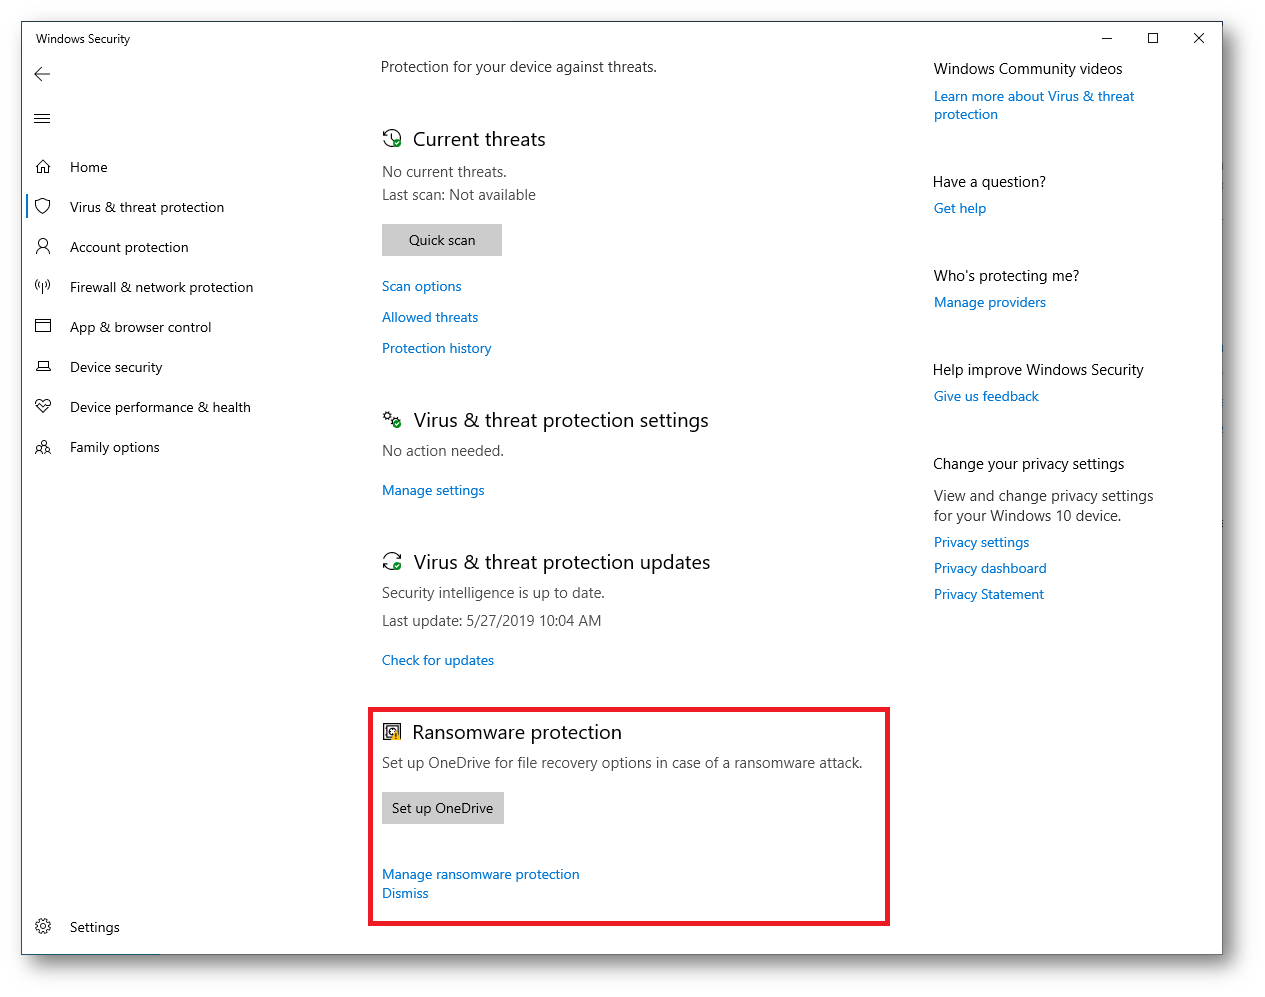
Task: Click the Set up OneDrive button
Action: tap(443, 808)
